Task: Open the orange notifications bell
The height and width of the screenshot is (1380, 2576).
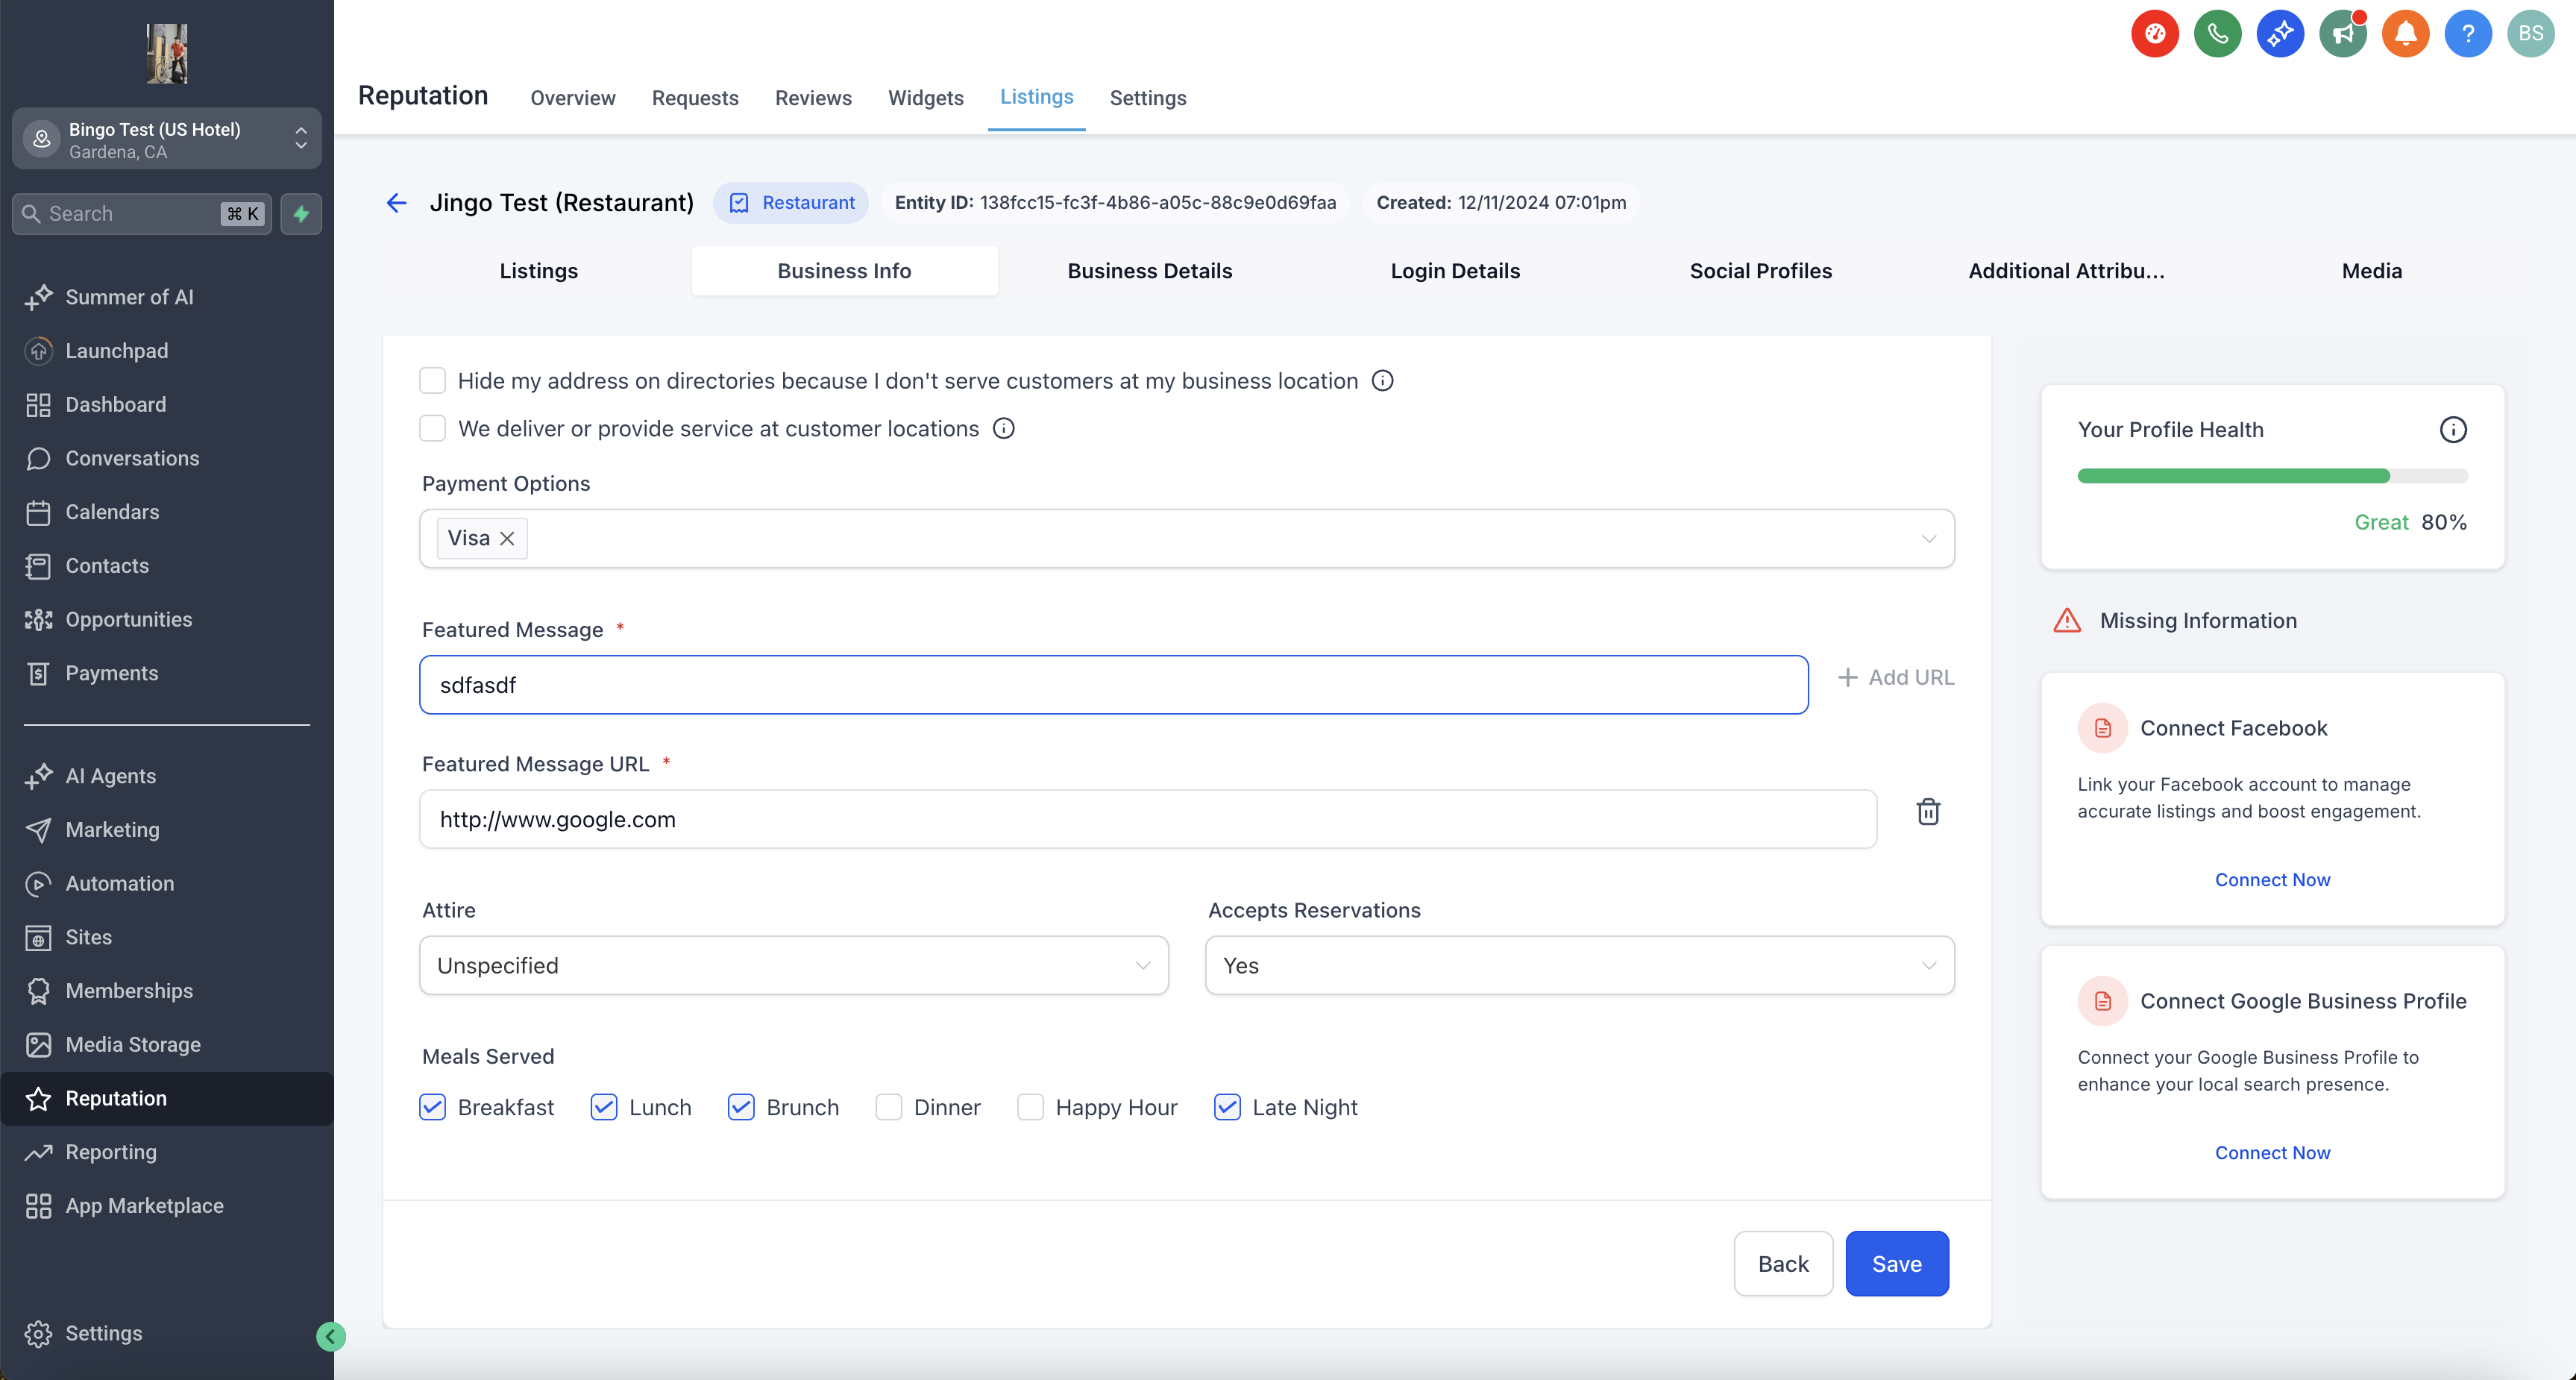Action: [2405, 34]
